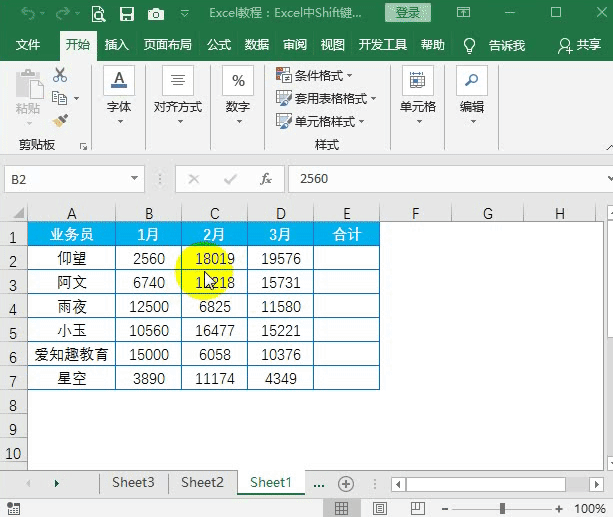Click the Save floppy disk icon
The height and width of the screenshot is (517, 613).
click(x=127, y=14)
